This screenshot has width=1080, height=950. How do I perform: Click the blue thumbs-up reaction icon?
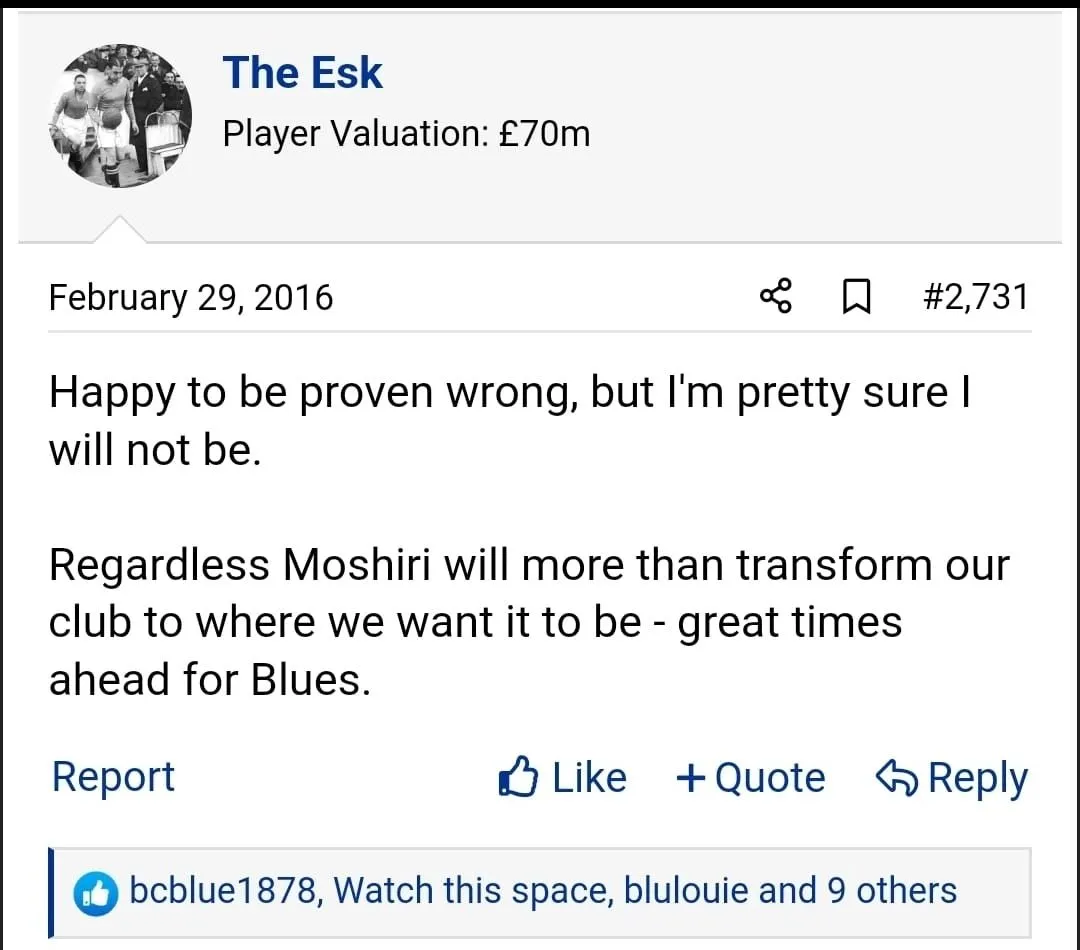96,892
